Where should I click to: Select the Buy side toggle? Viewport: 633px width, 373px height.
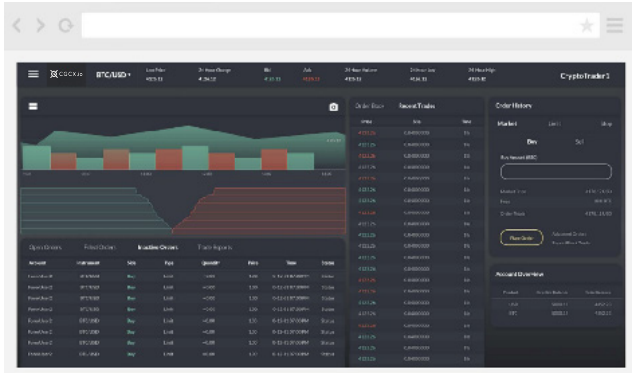[532, 142]
